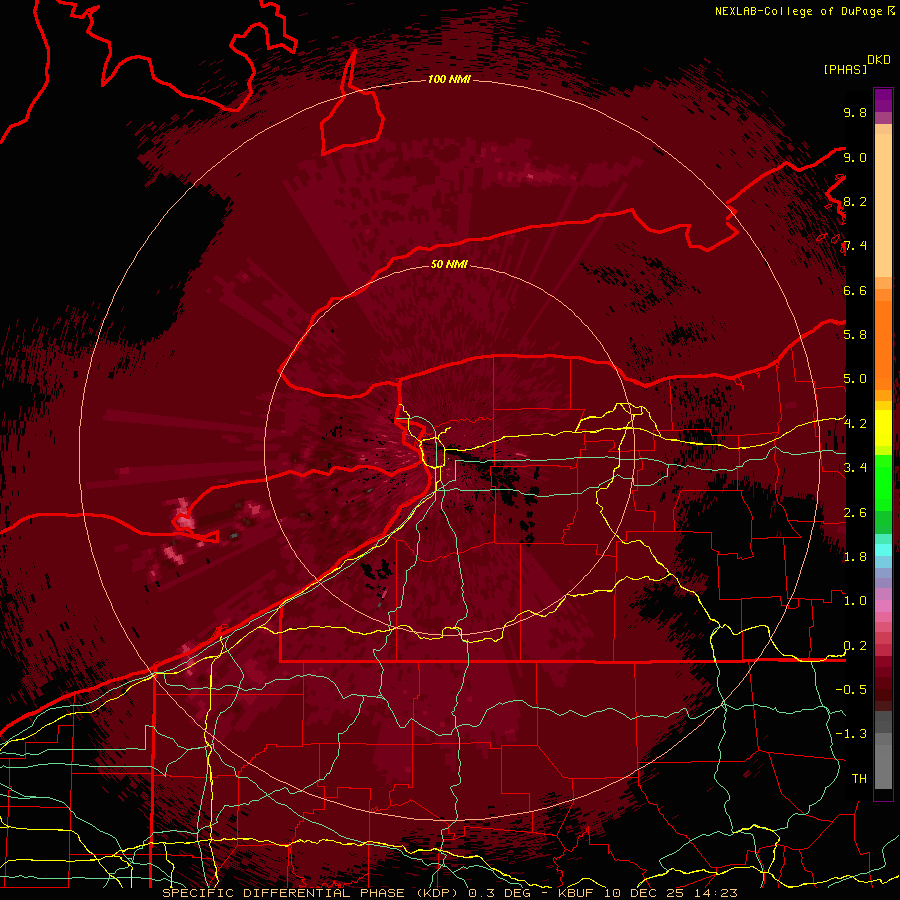Screen dimensions: 900x900
Task: Click the 100 NMI range ring label
Action: coord(449,79)
